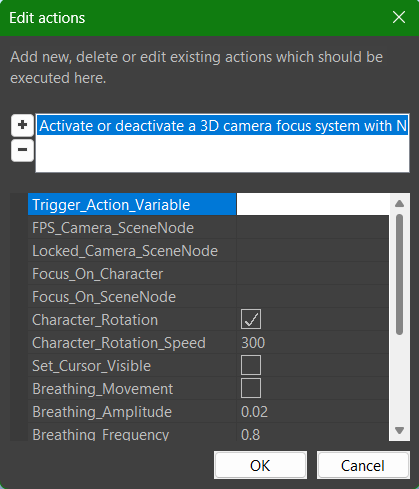
Task: Select the Trigger_Action_Variable property row
Action: pyautogui.click(x=132, y=204)
